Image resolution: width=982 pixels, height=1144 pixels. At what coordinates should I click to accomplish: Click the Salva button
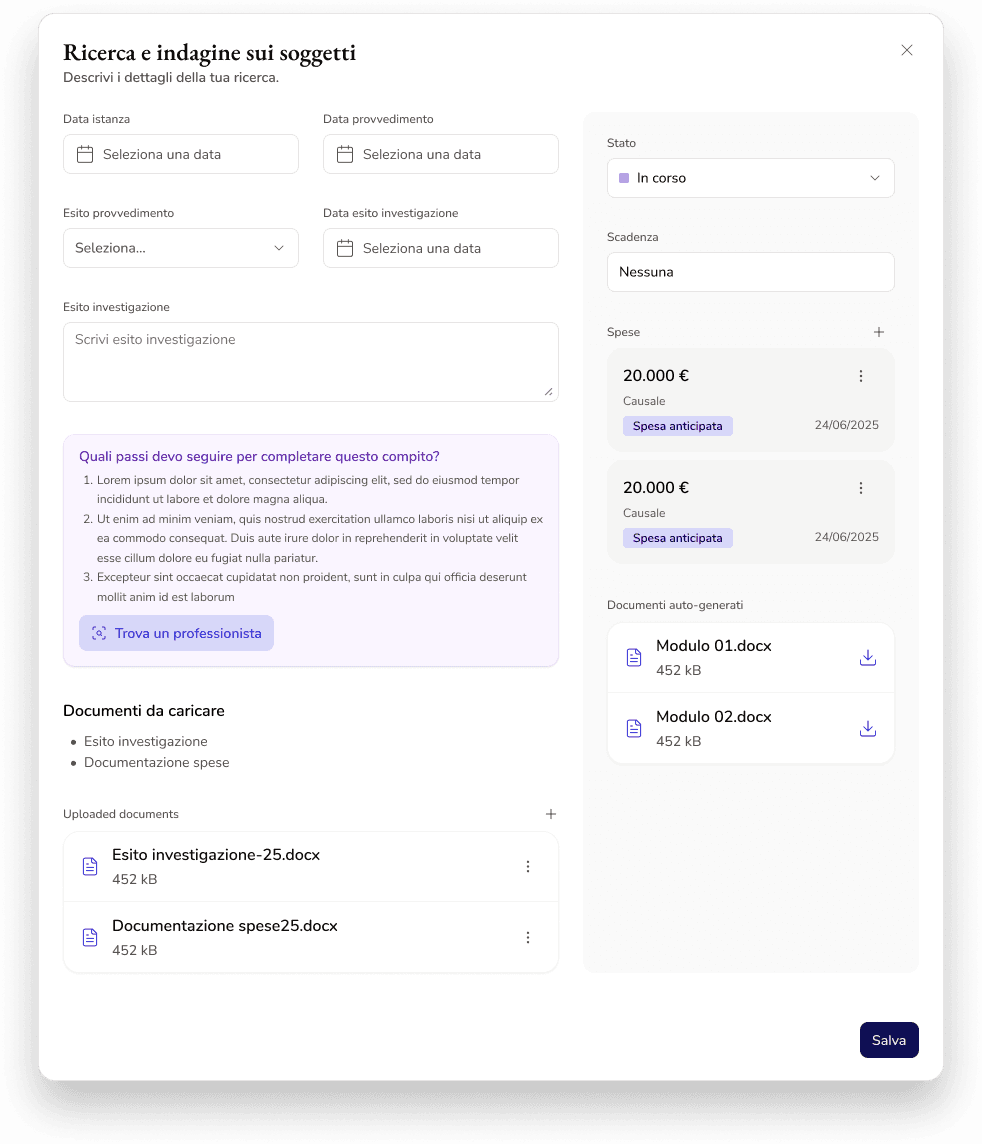click(889, 1040)
